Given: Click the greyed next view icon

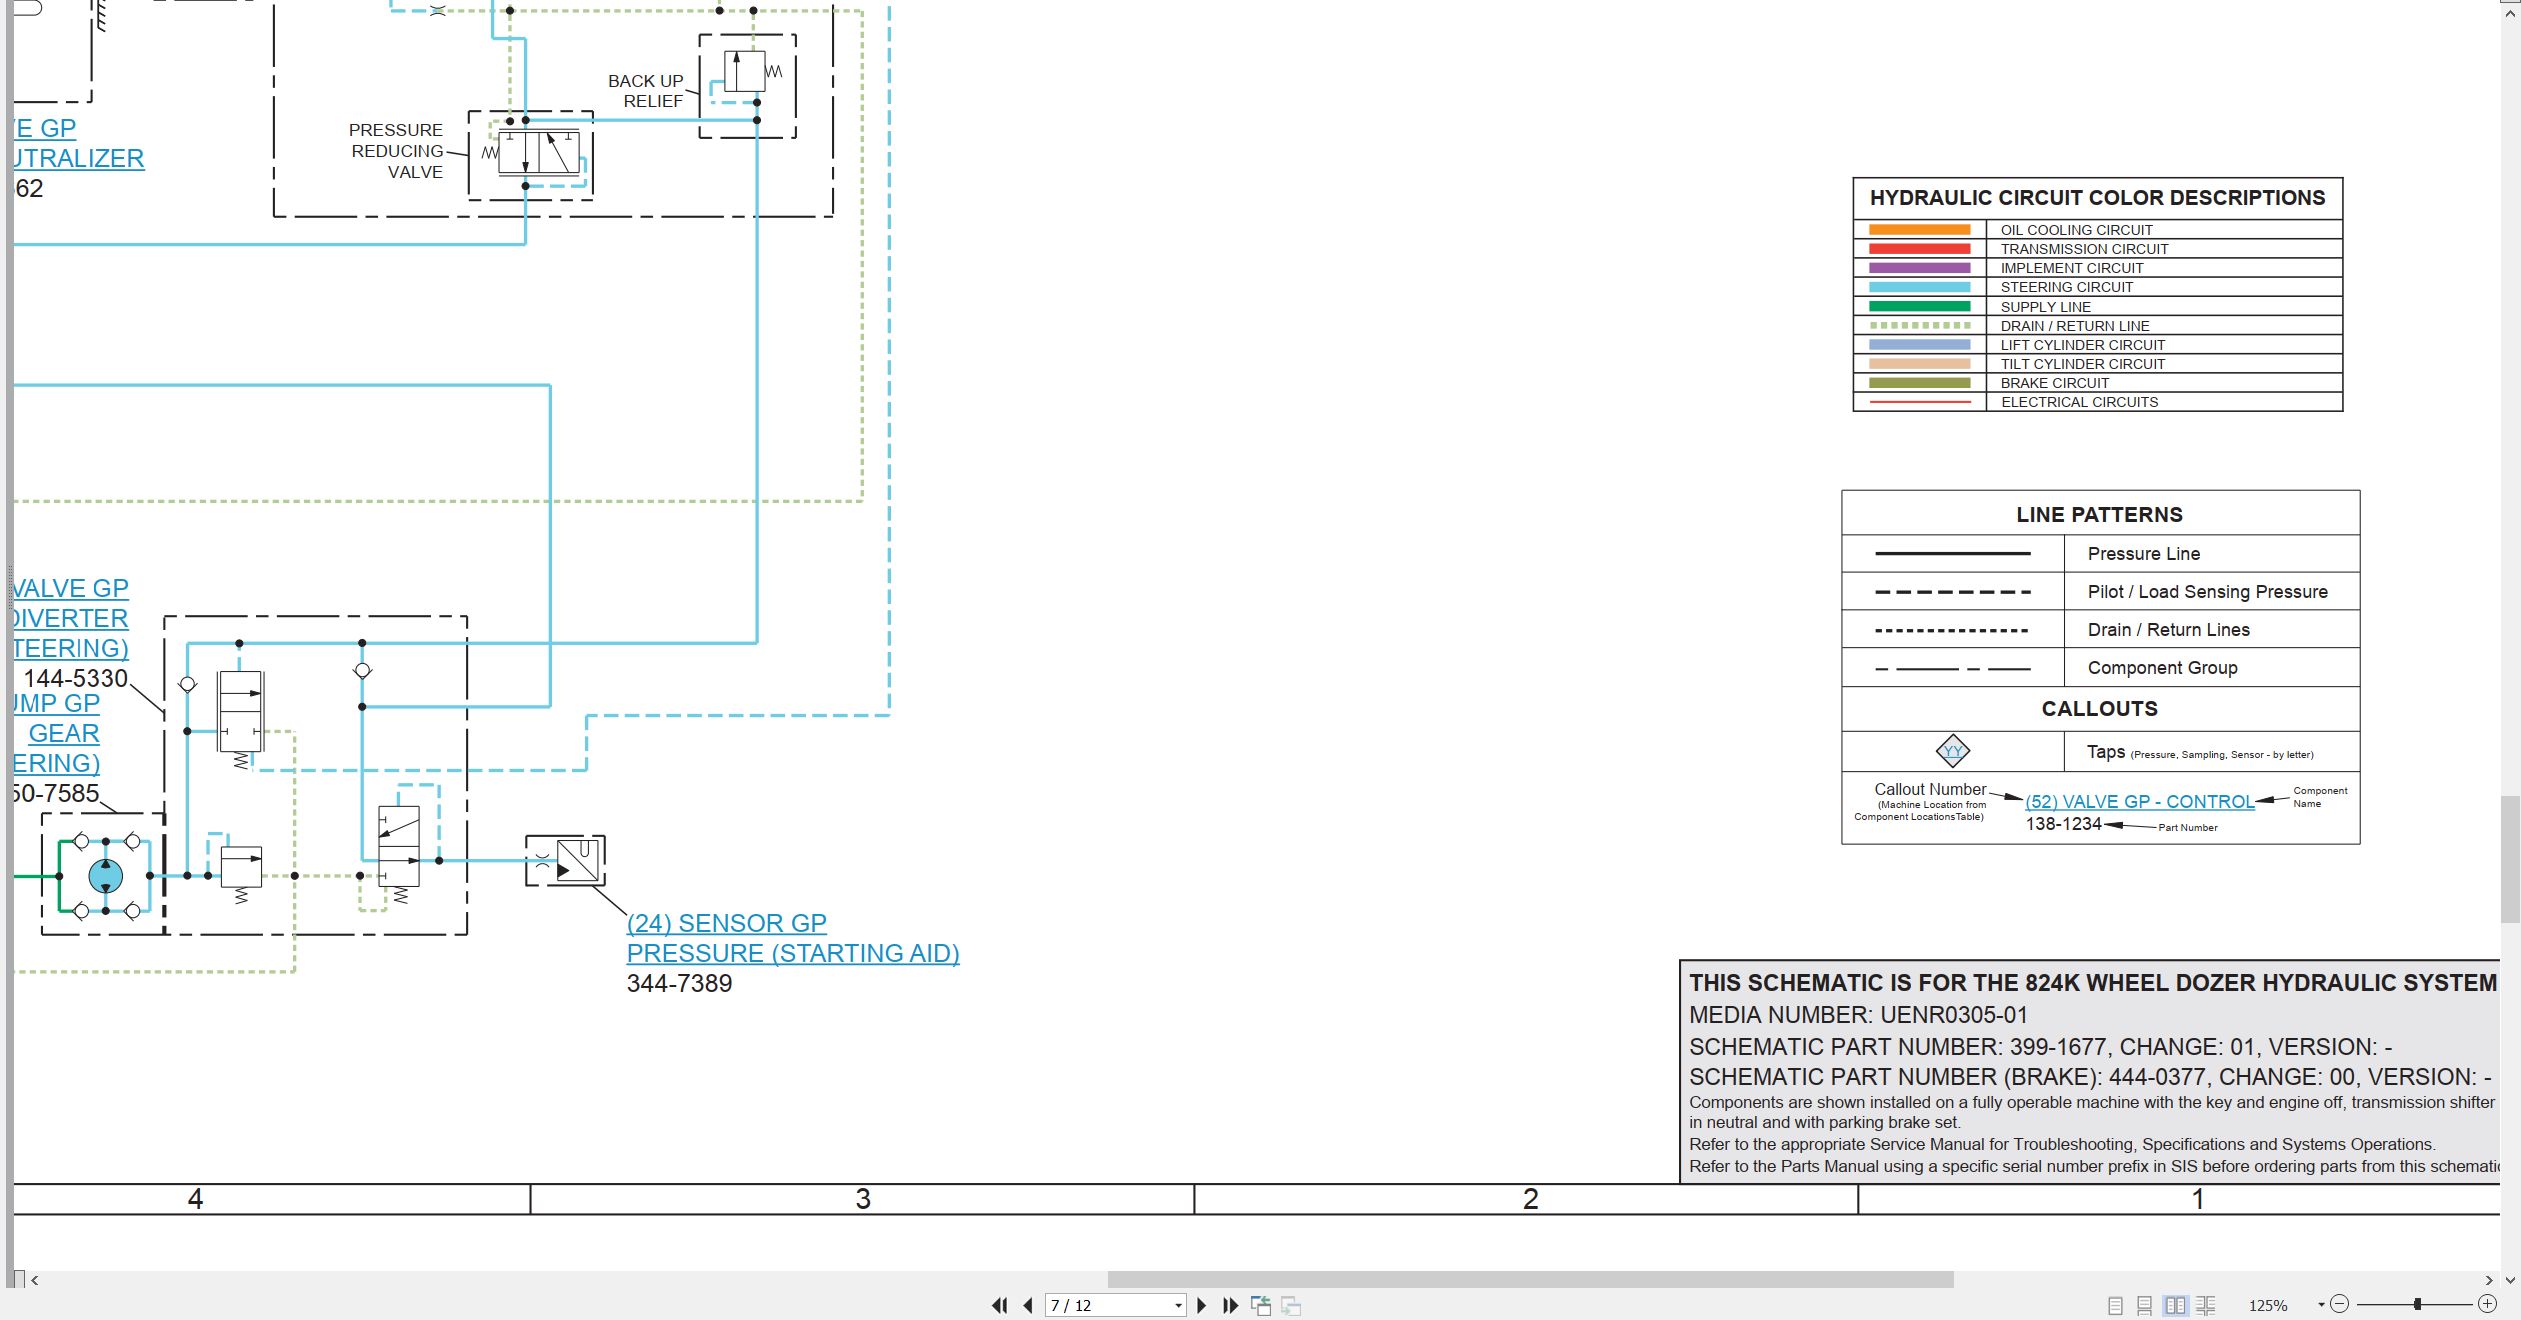Looking at the screenshot, I should (1291, 1305).
